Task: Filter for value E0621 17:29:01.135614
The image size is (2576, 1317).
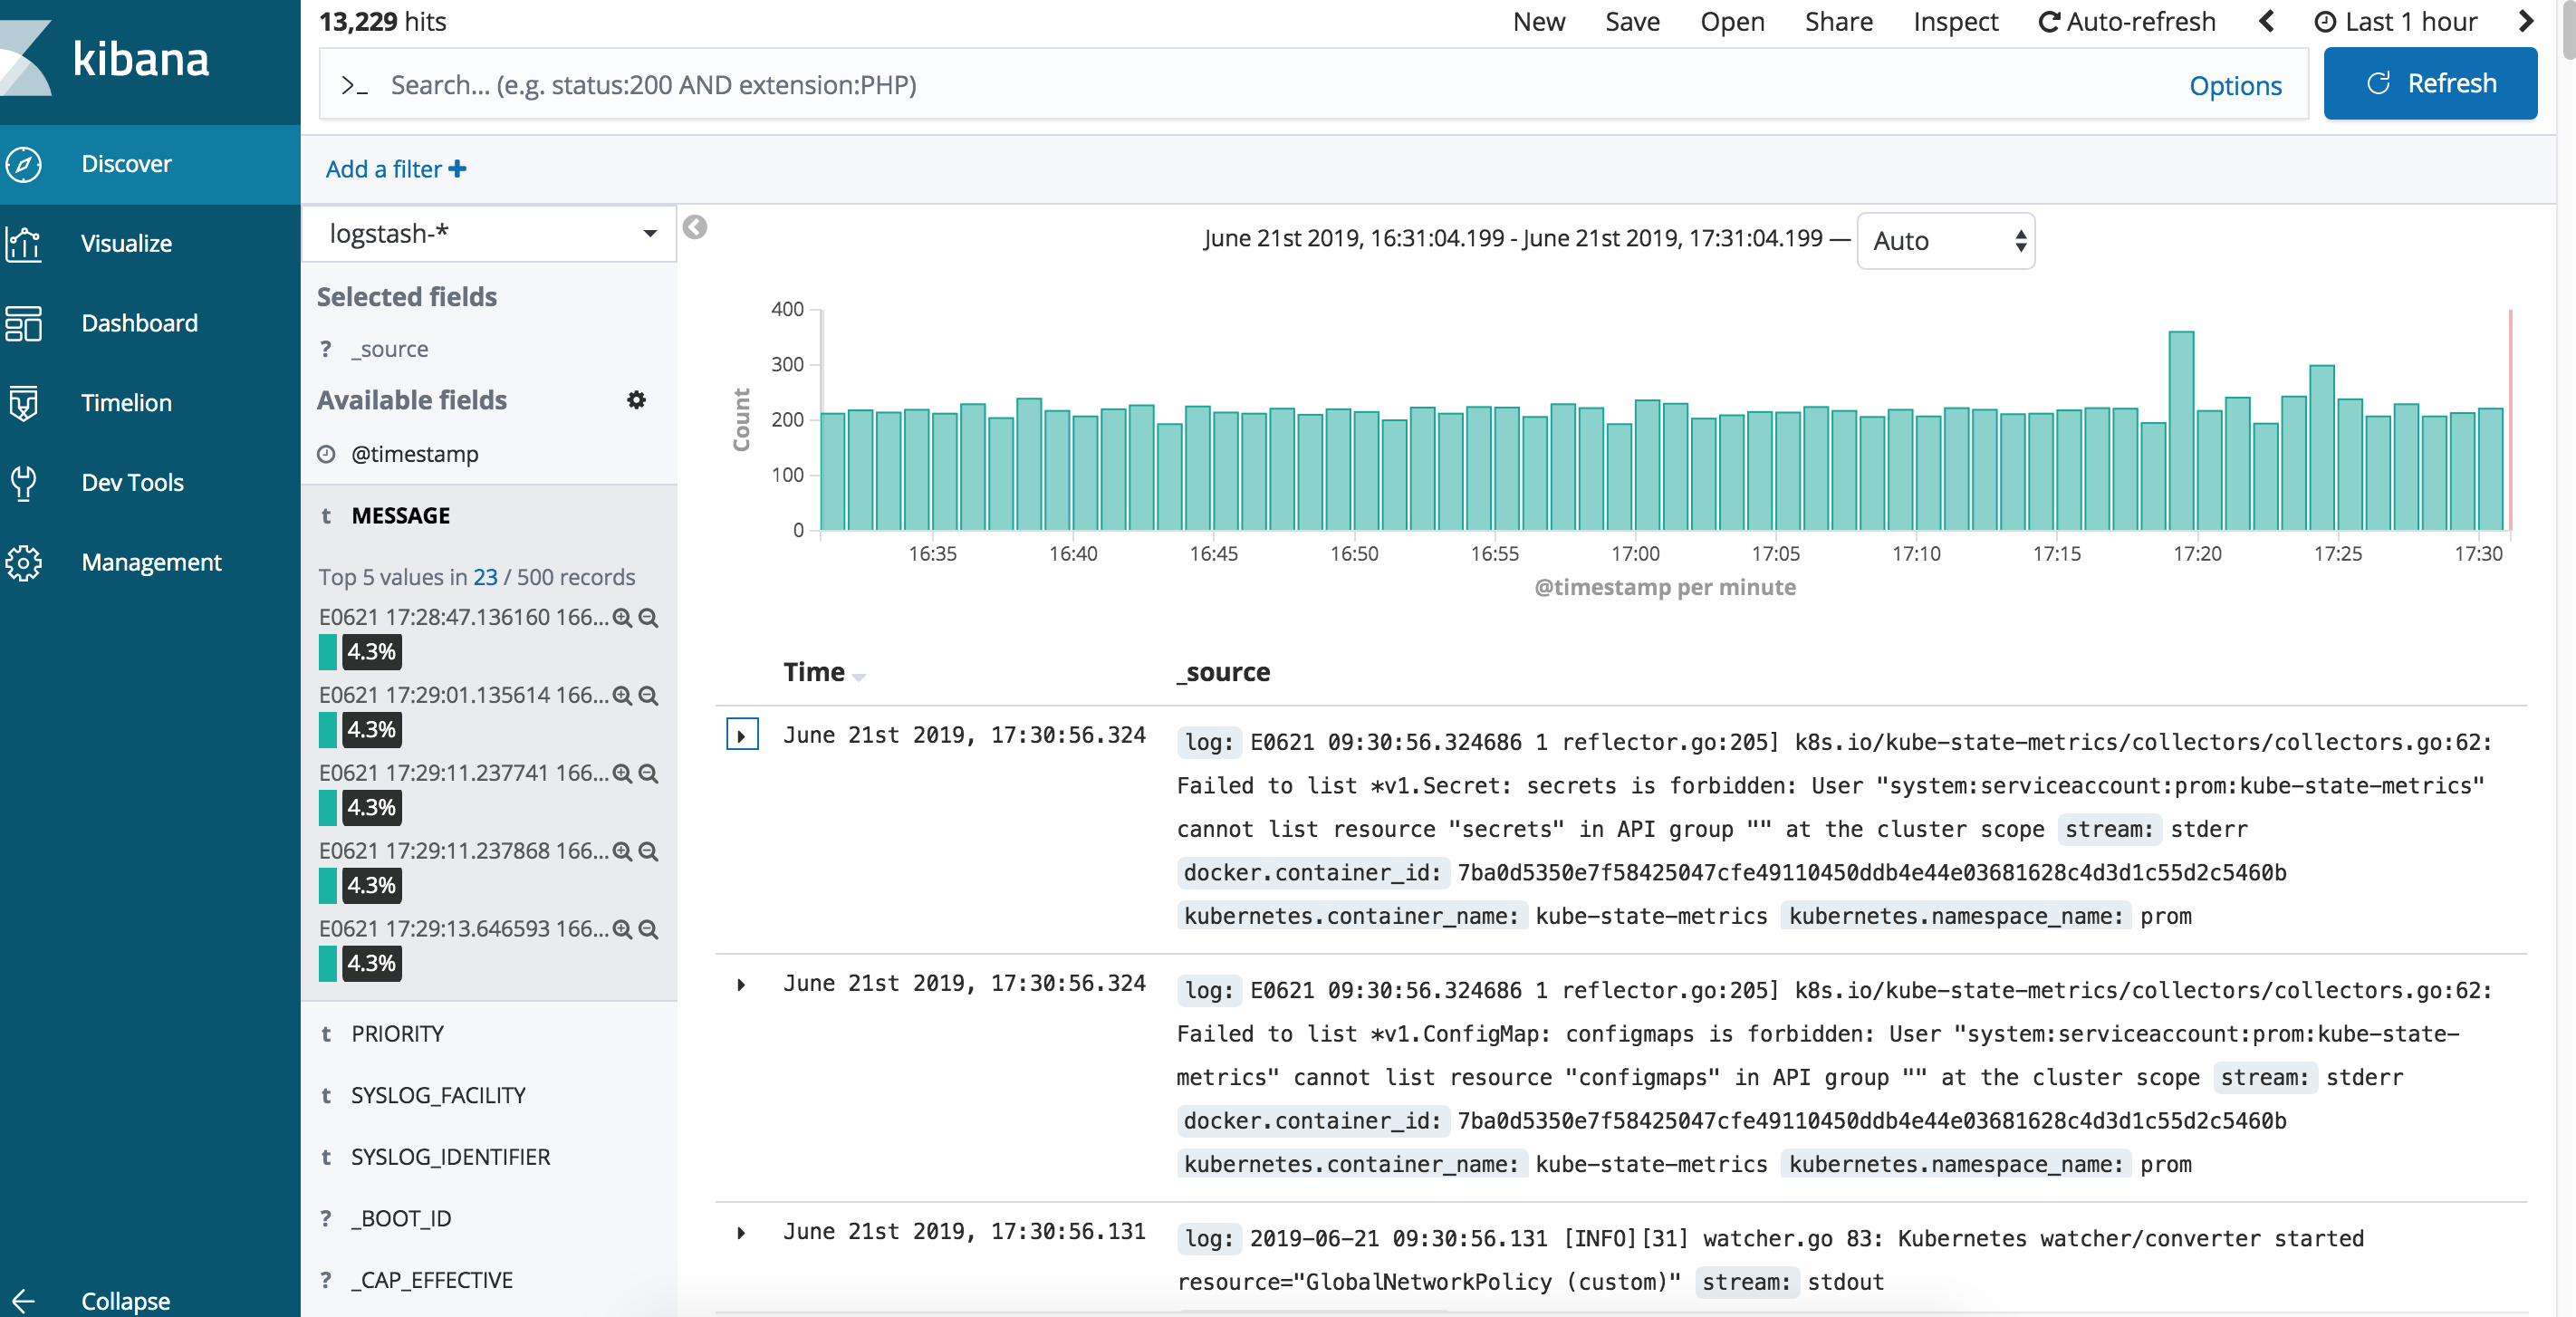Action: pyautogui.click(x=622, y=696)
